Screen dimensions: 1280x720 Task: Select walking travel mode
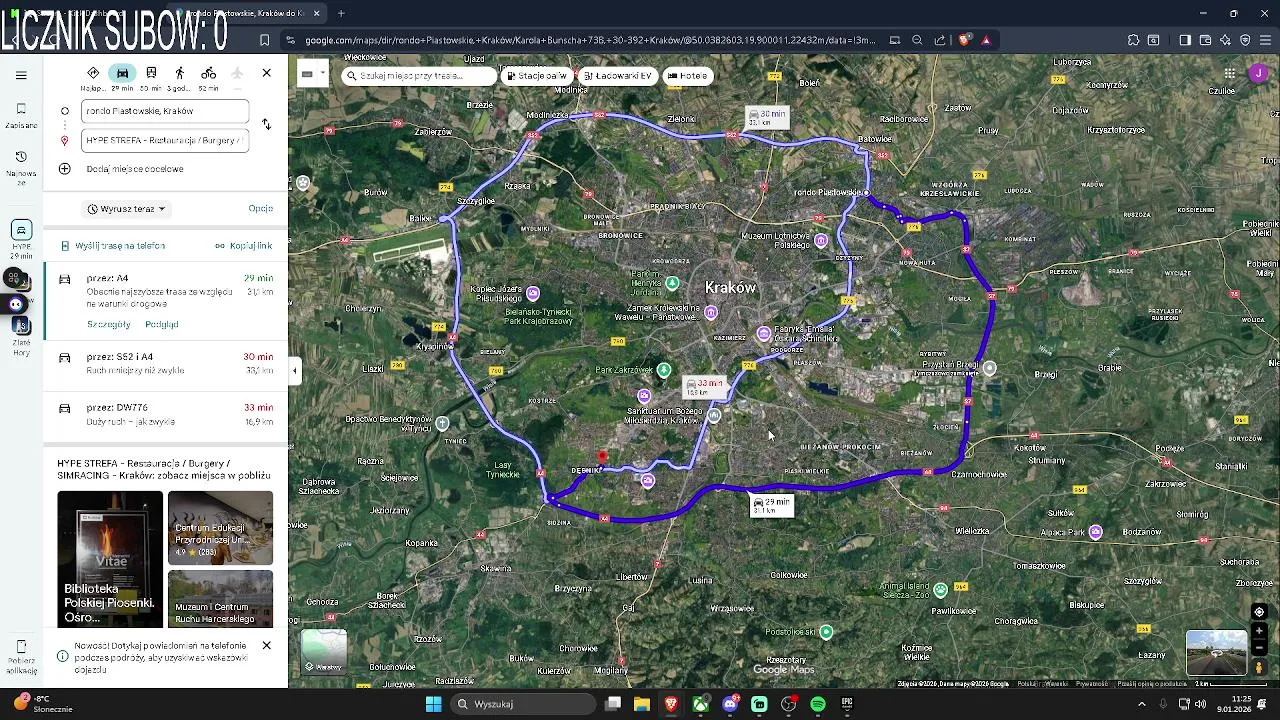pos(180,73)
